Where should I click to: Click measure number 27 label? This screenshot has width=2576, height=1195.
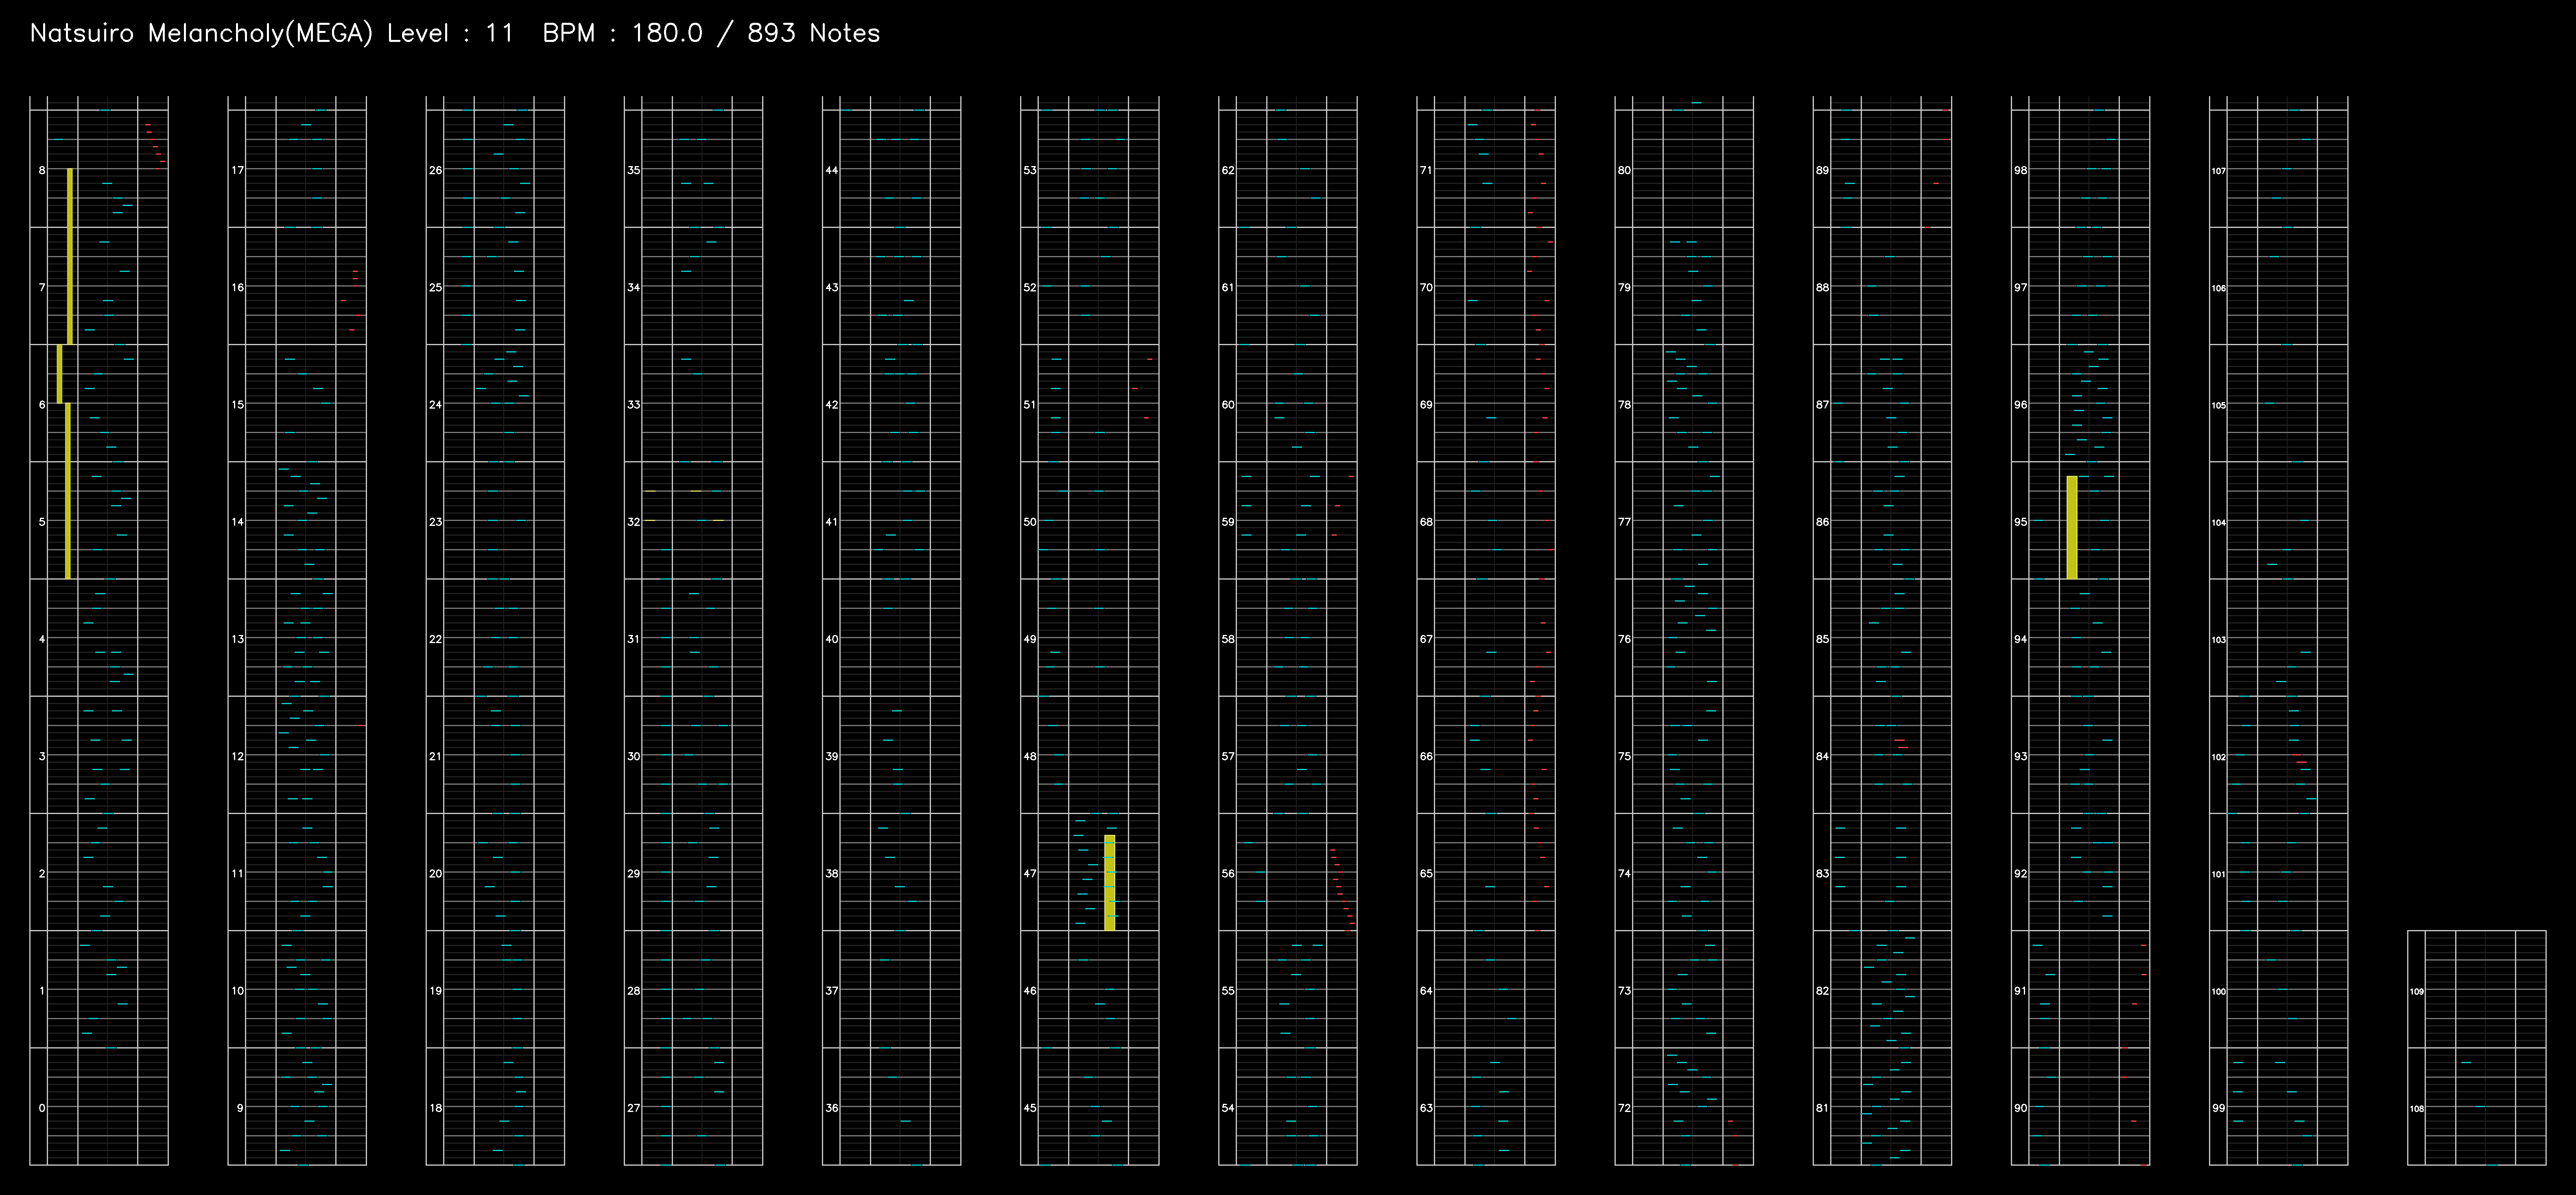pos(634,1108)
